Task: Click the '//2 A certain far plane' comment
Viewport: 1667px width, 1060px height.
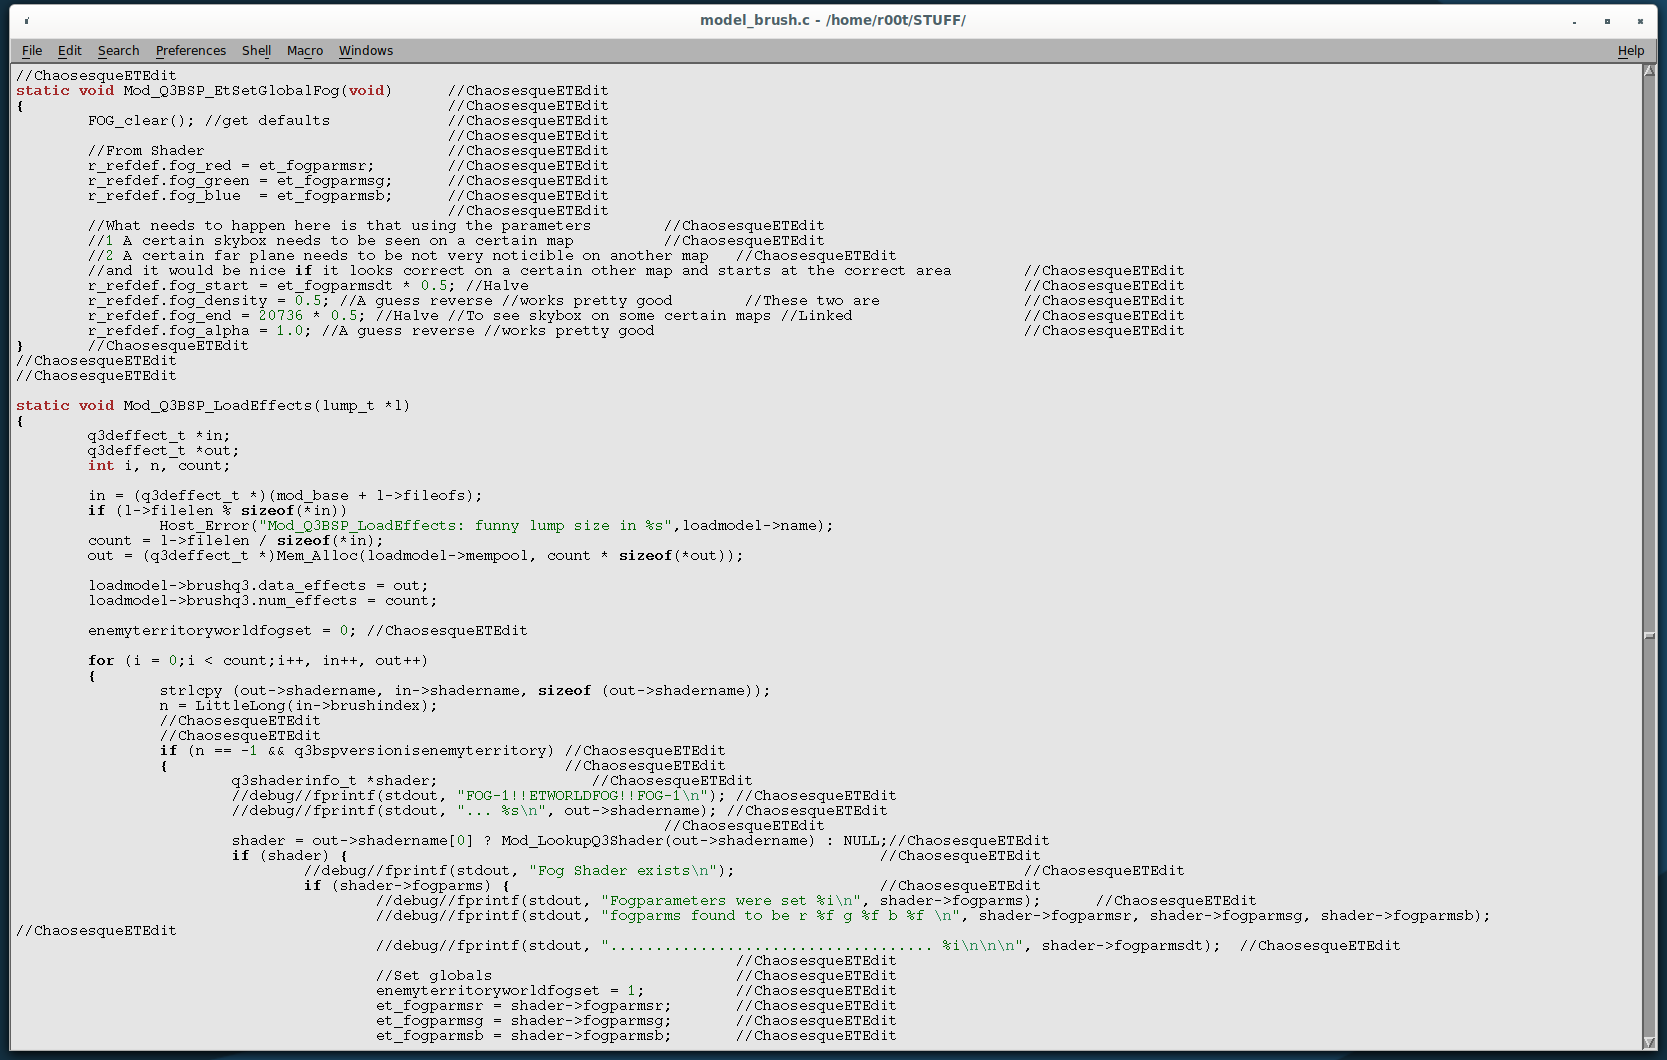Action: [x=398, y=256]
